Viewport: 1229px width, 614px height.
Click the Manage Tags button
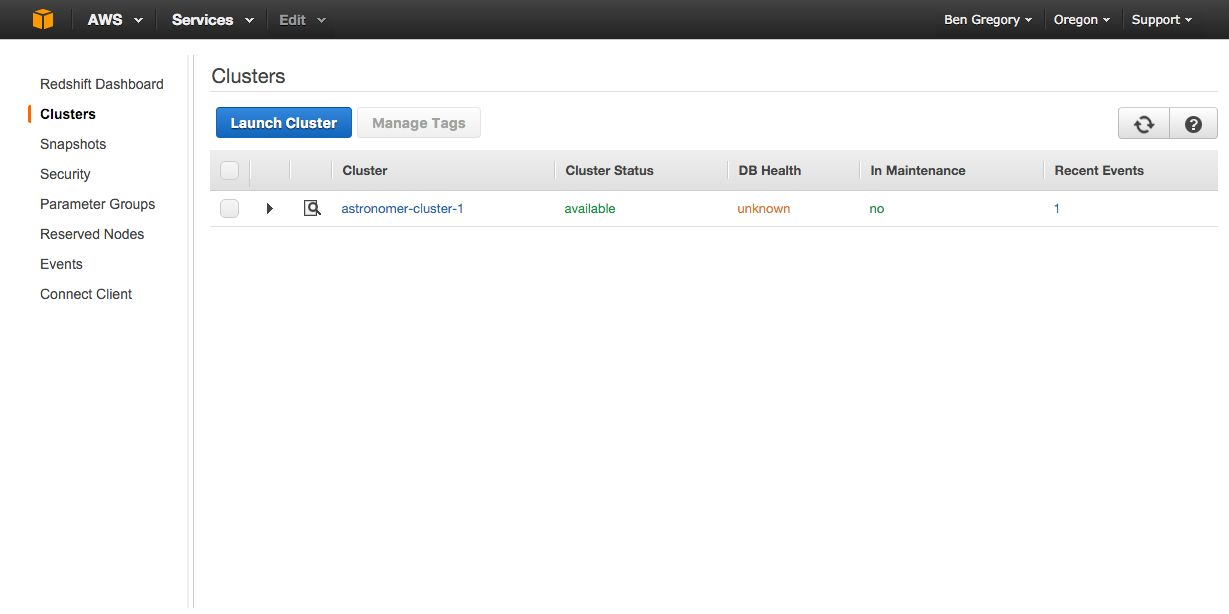pyautogui.click(x=418, y=123)
